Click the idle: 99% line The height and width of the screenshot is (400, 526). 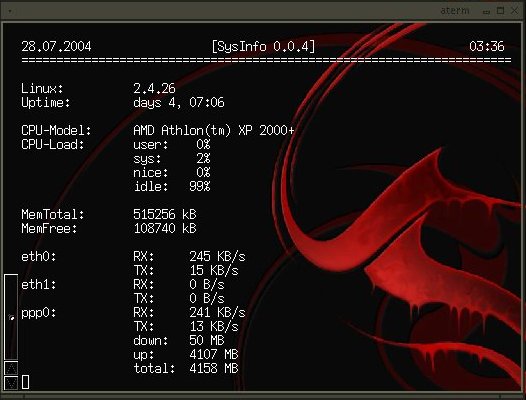coord(172,187)
